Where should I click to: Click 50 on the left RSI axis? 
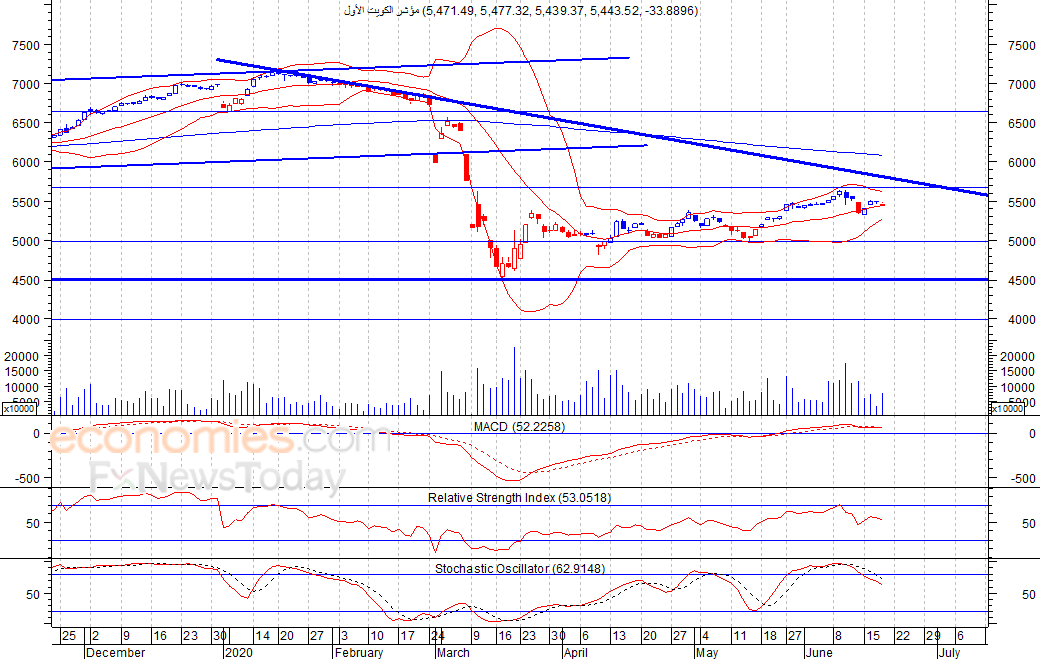[x=33, y=524]
